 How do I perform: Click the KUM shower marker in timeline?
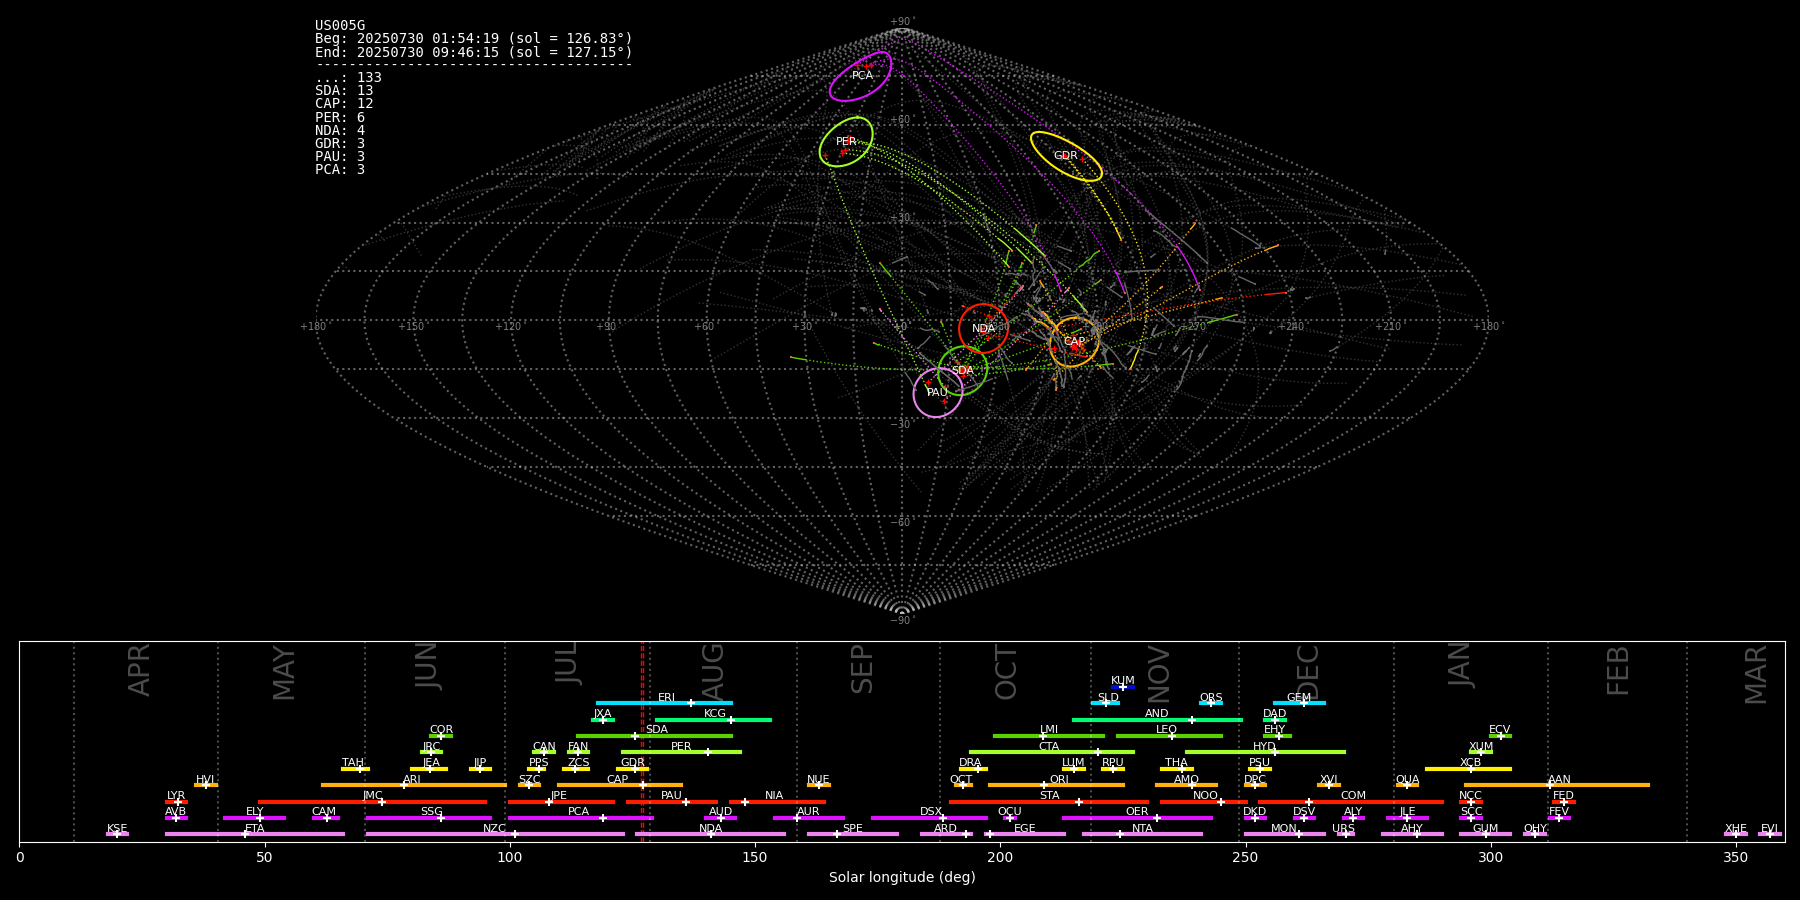1123,687
